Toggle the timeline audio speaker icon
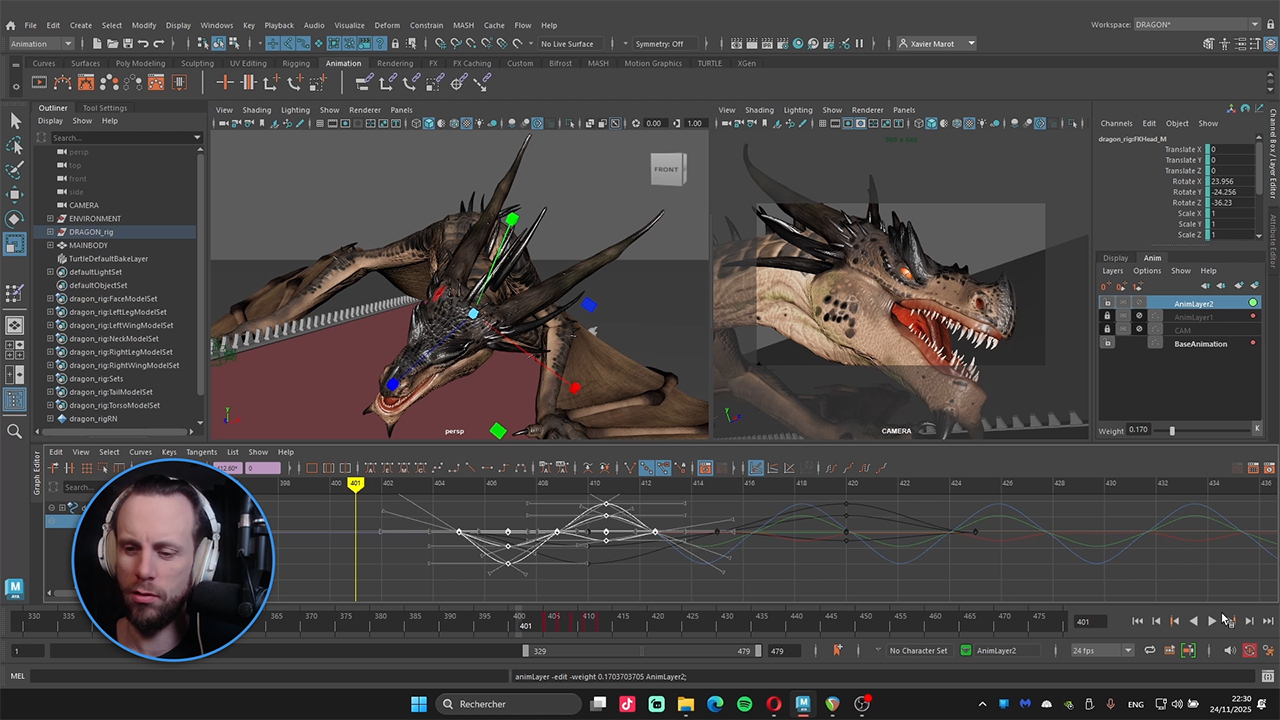 point(1230,650)
